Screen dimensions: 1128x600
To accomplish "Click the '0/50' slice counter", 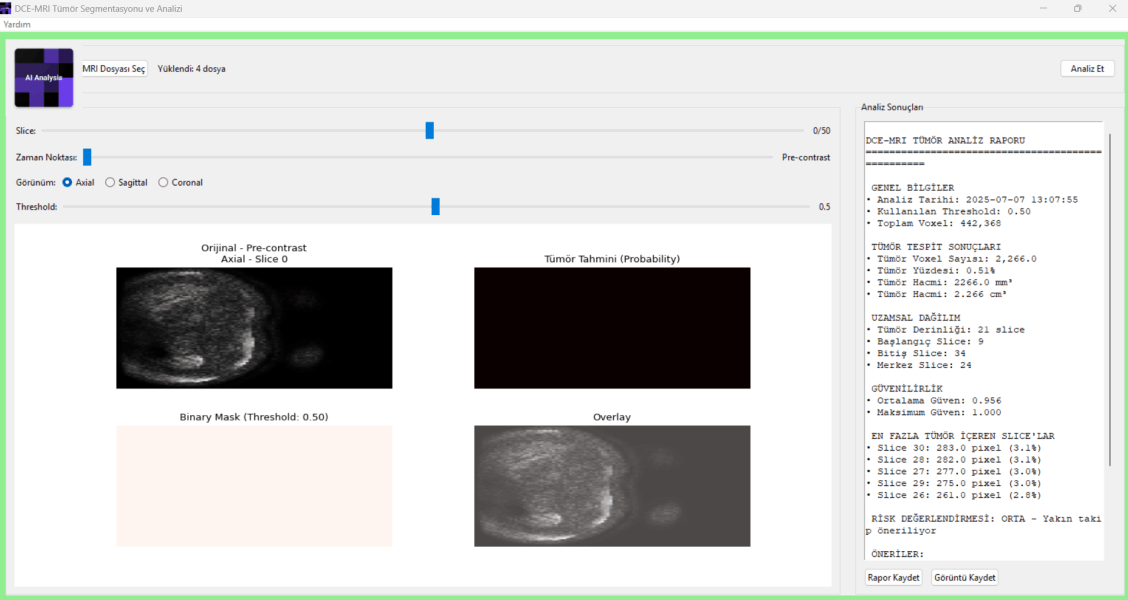I will pos(822,131).
